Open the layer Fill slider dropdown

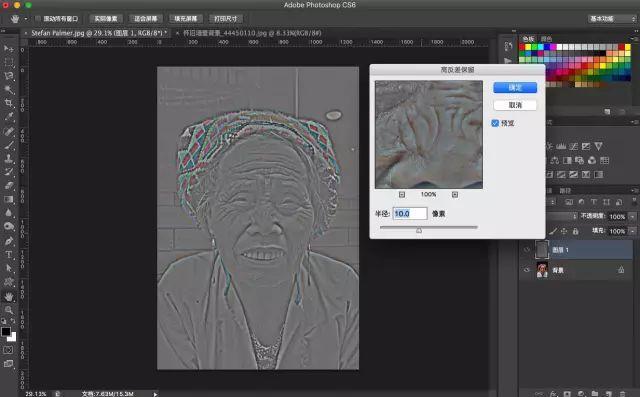tap(632, 231)
